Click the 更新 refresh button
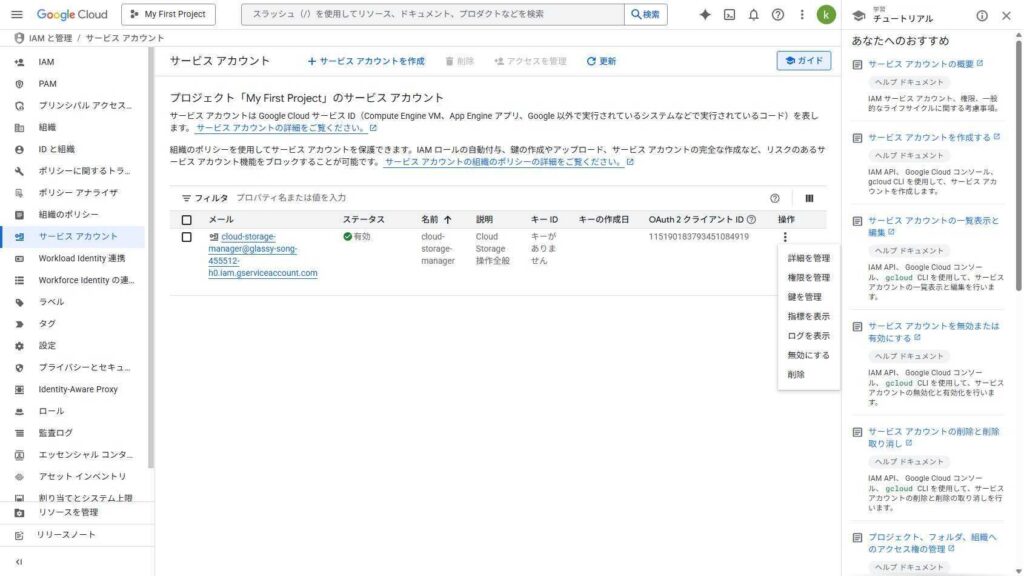The width and height of the screenshot is (1024, 576). point(601,61)
